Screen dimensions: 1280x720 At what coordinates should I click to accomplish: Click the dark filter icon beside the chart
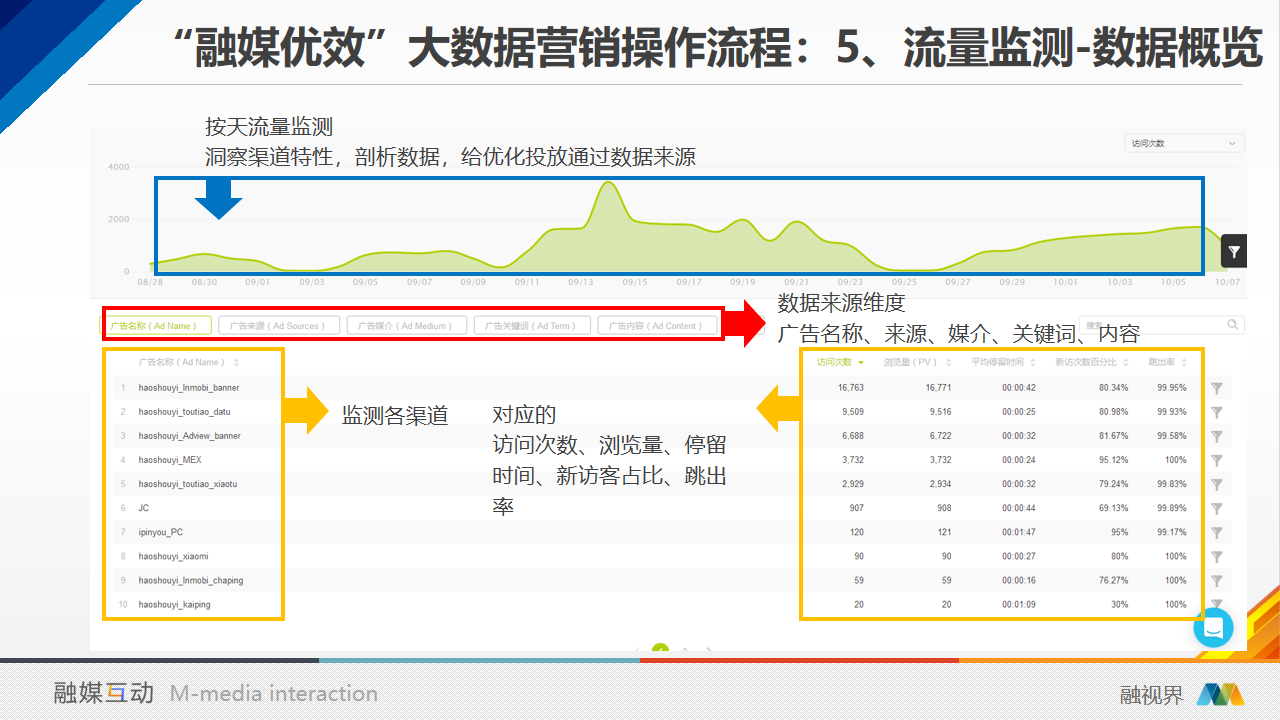pyautogui.click(x=1234, y=252)
